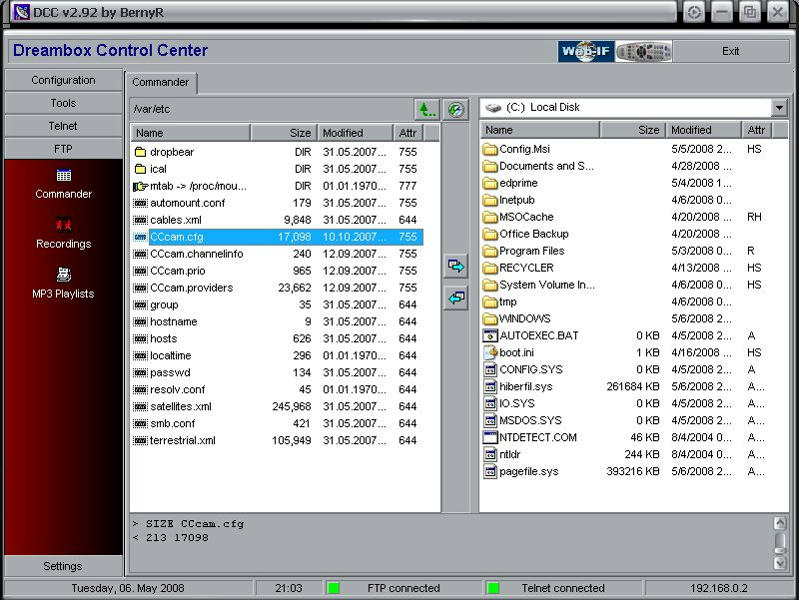Open the Recordings section icon
Image resolution: width=799 pixels, height=600 pixels.
click(63, 226)
